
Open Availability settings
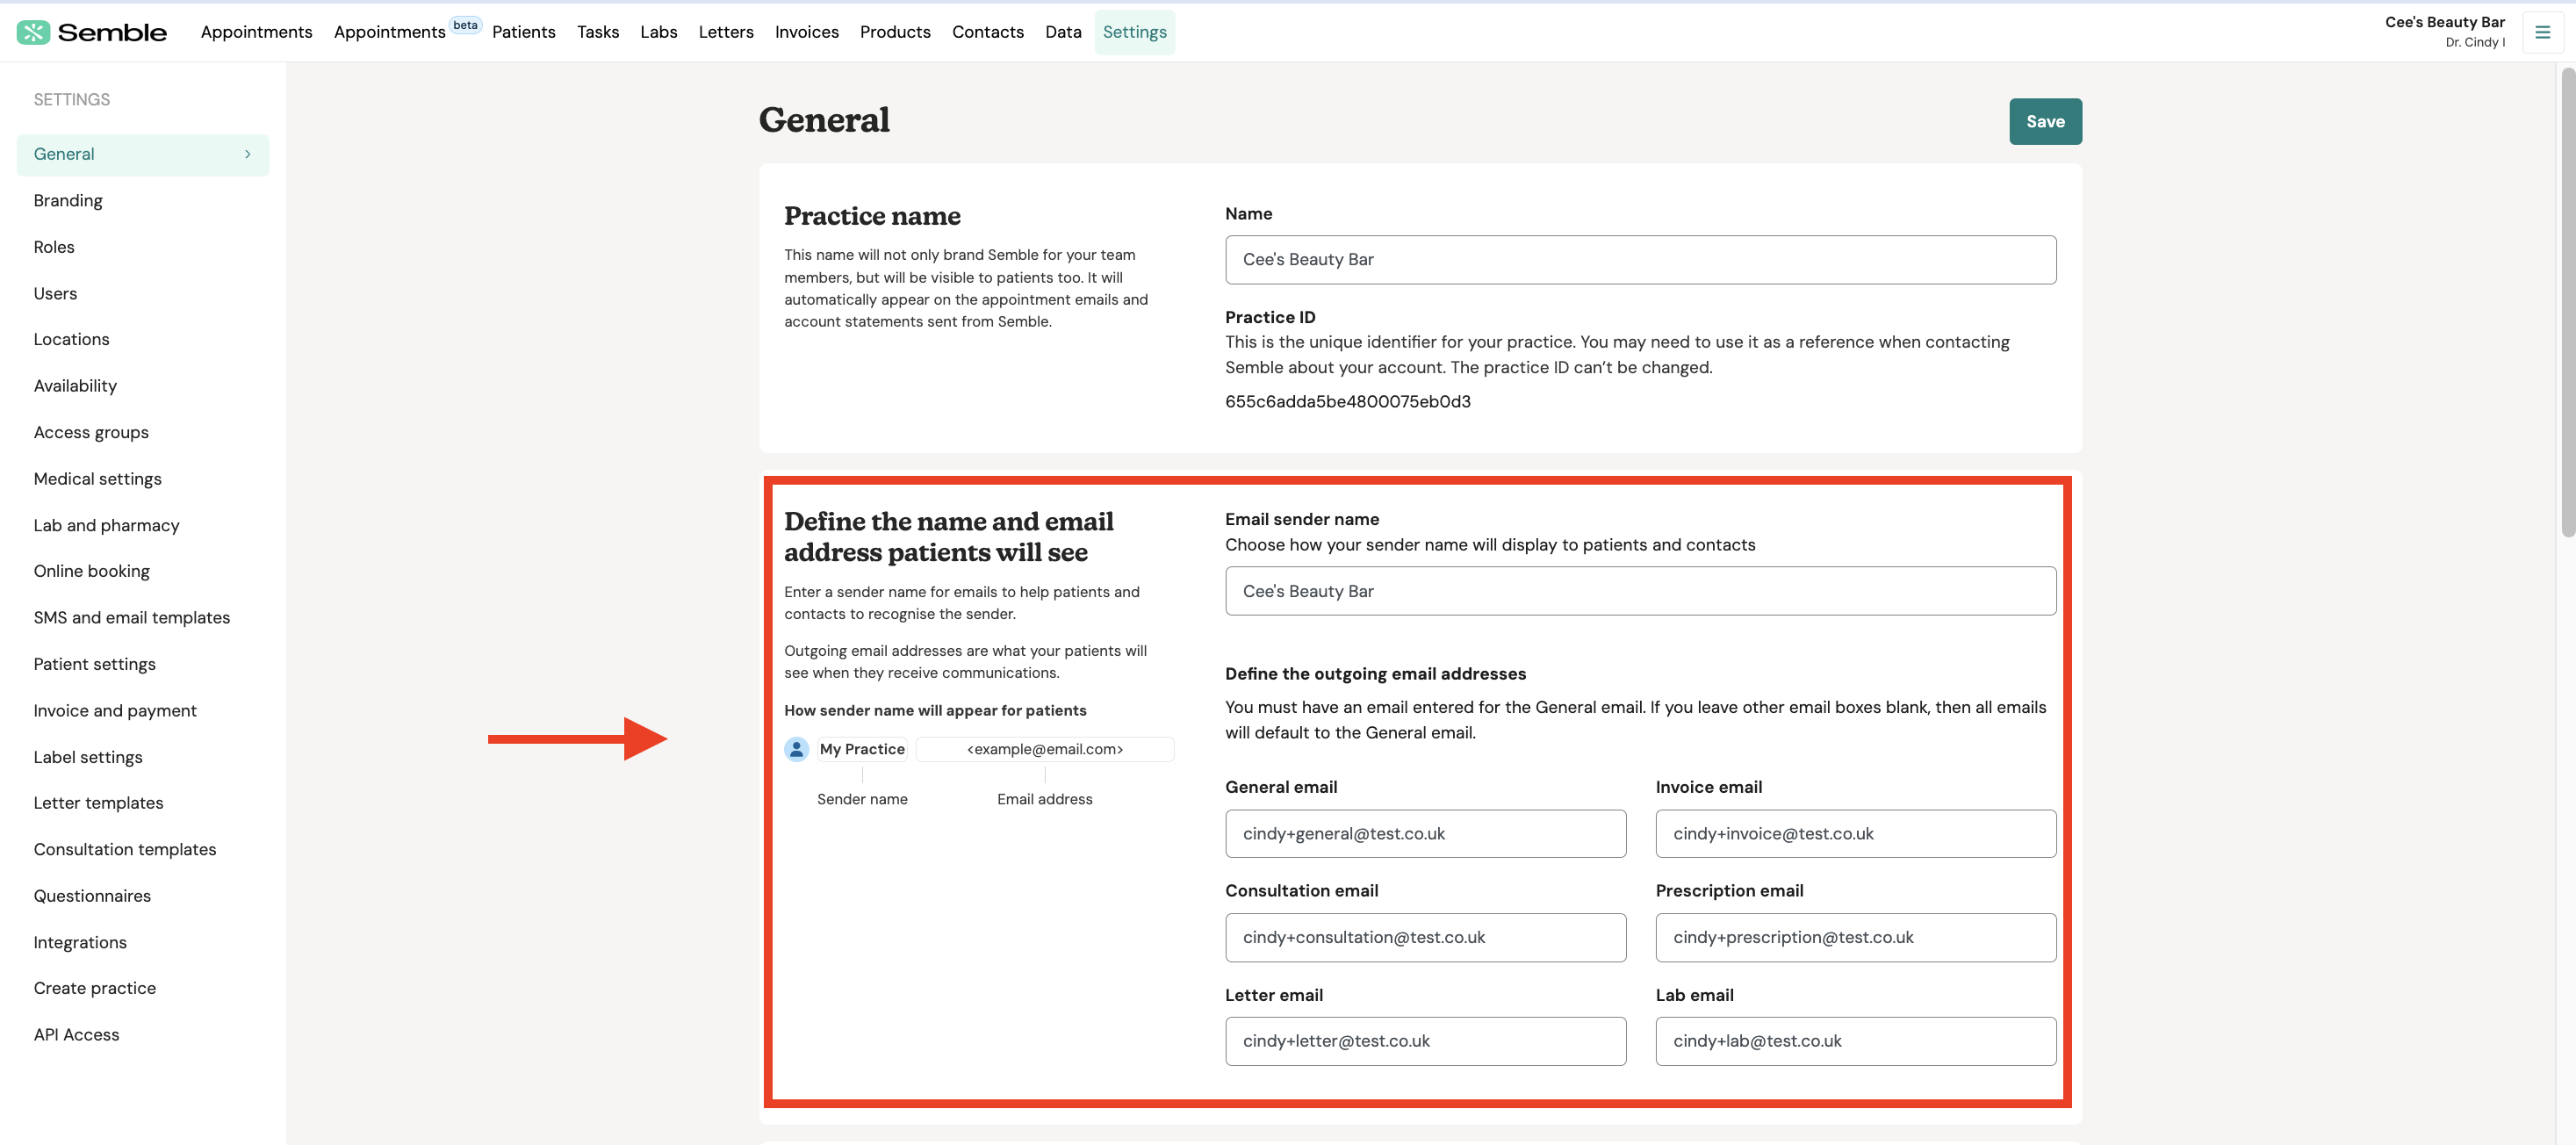pyautogui.click(x=75, y=386)
